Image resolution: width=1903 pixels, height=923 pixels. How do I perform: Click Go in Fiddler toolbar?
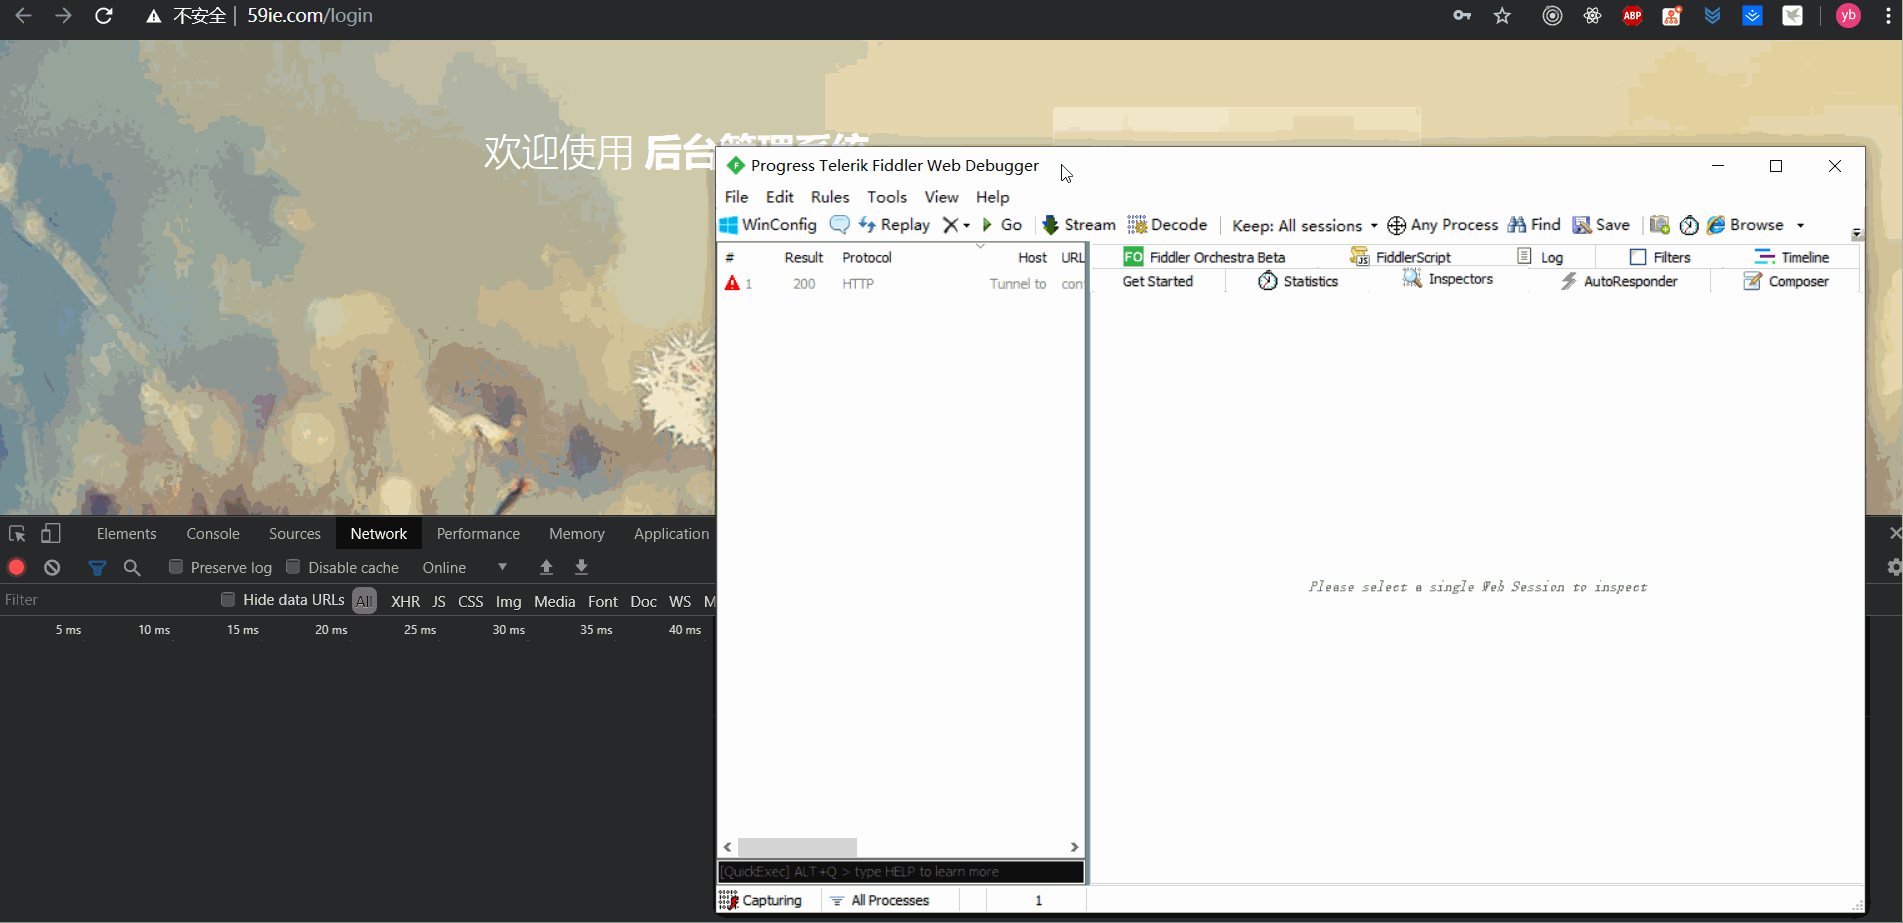pyautogui.click(x=1002, y=225)
